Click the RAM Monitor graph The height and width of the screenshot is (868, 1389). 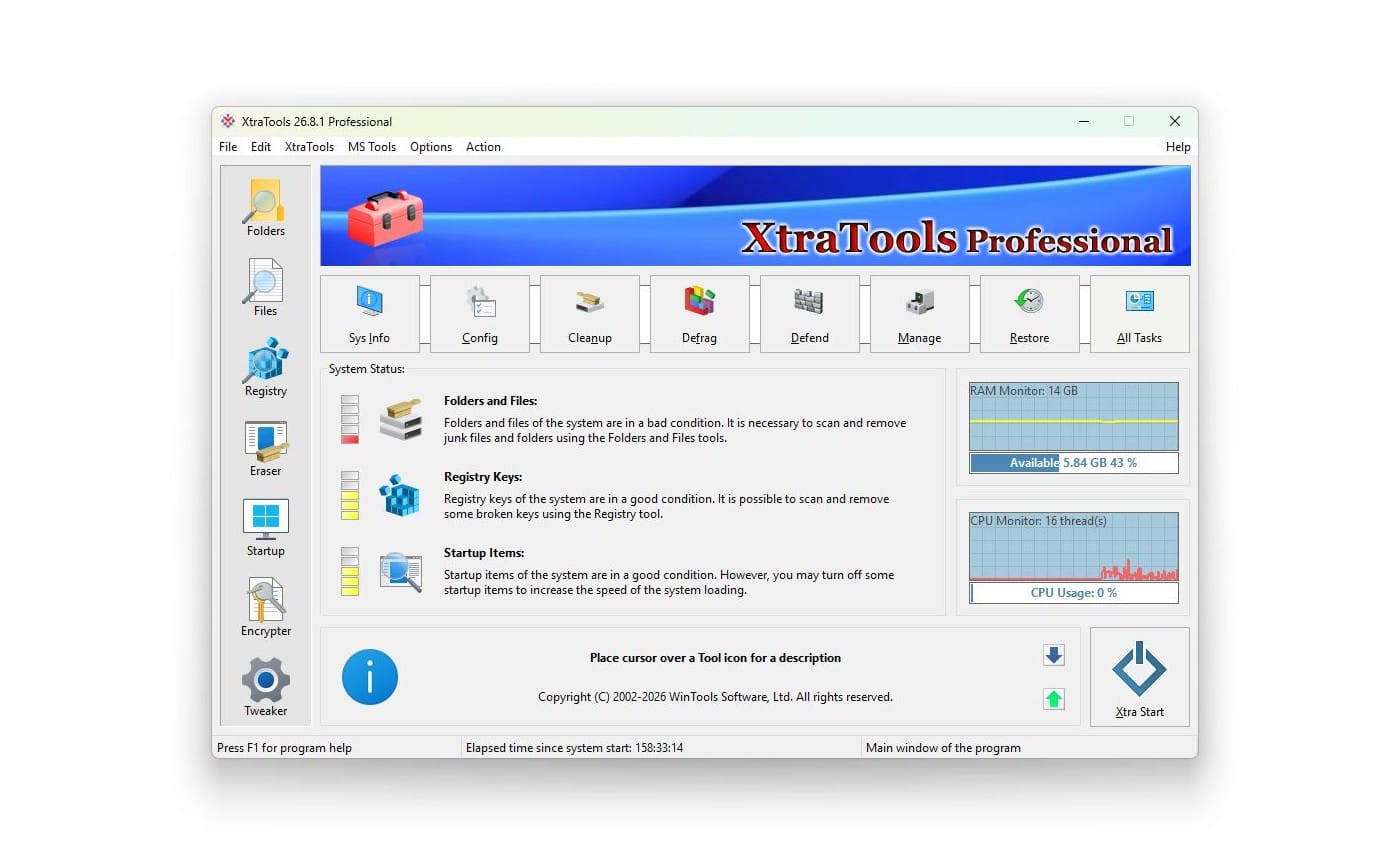point(1074,416)
